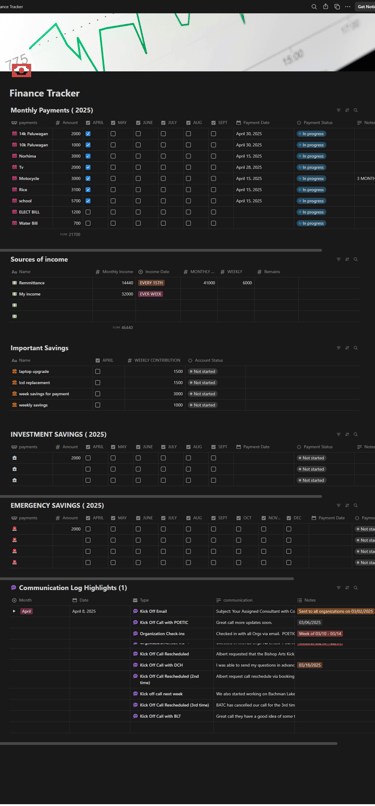
Task: Search within EMERGENCY SAVINGS table
Action: tap(355, 505)
